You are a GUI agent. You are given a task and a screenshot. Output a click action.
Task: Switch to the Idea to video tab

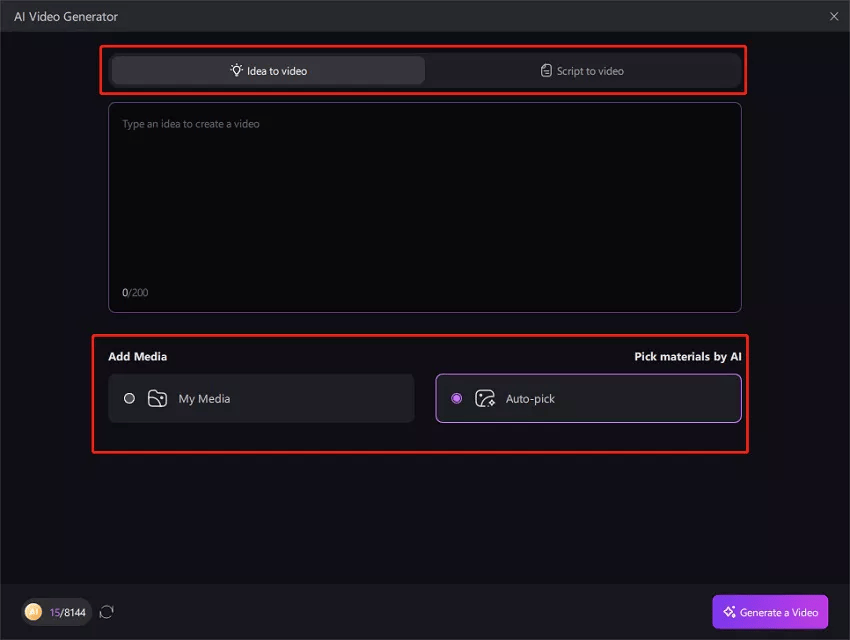[268, 71]
